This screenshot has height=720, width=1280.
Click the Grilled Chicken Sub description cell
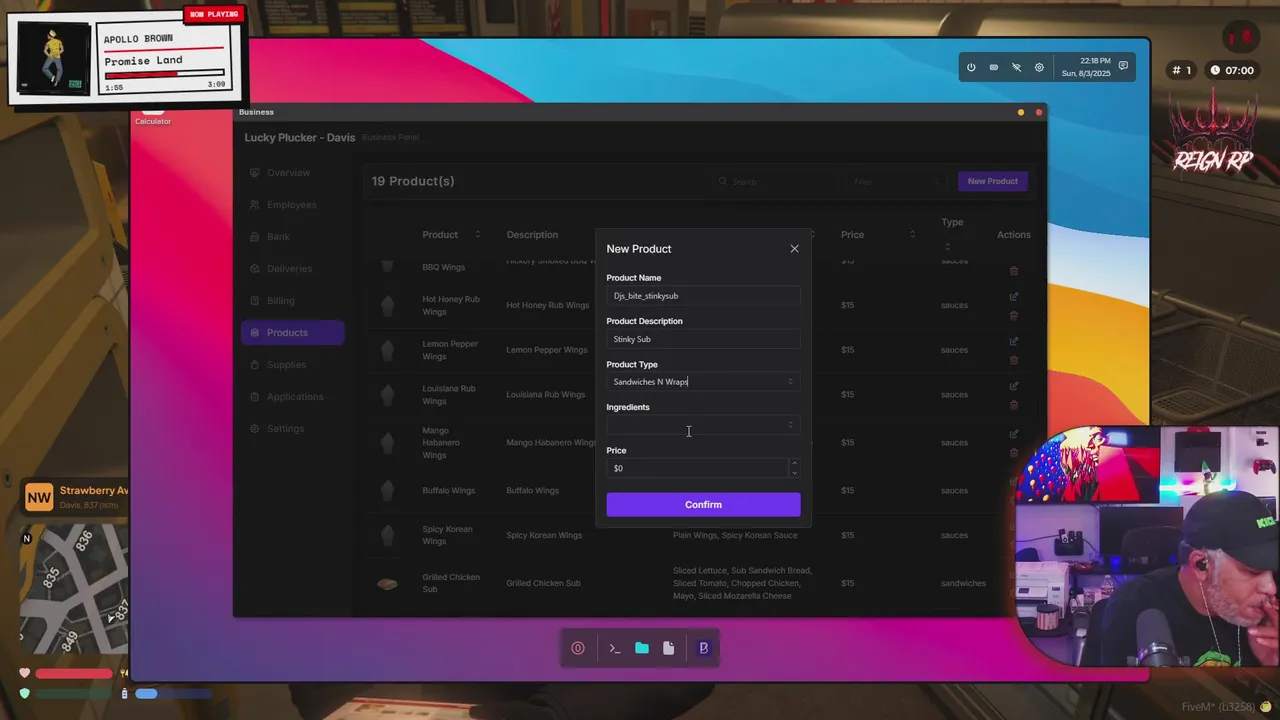[543, 584]
